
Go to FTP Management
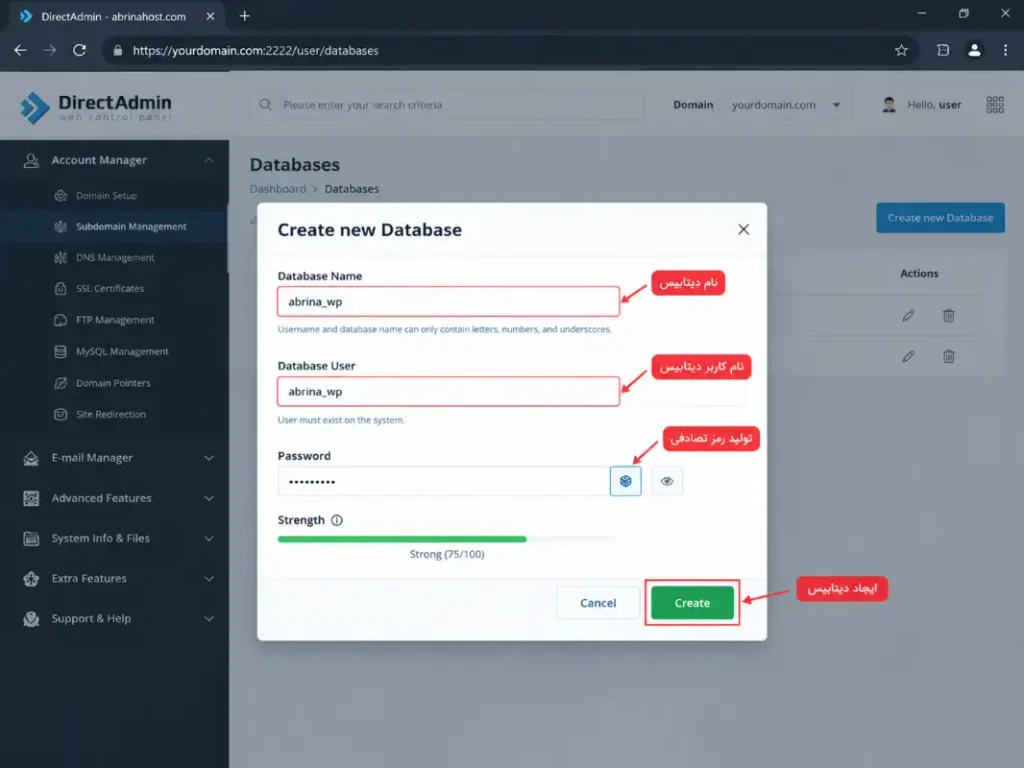(x=115, y=320)
